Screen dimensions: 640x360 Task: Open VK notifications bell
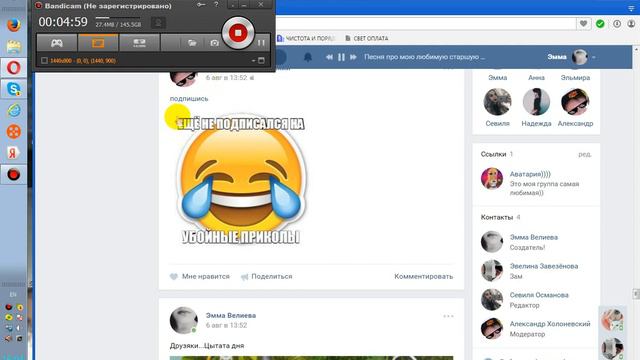[308, 57]
